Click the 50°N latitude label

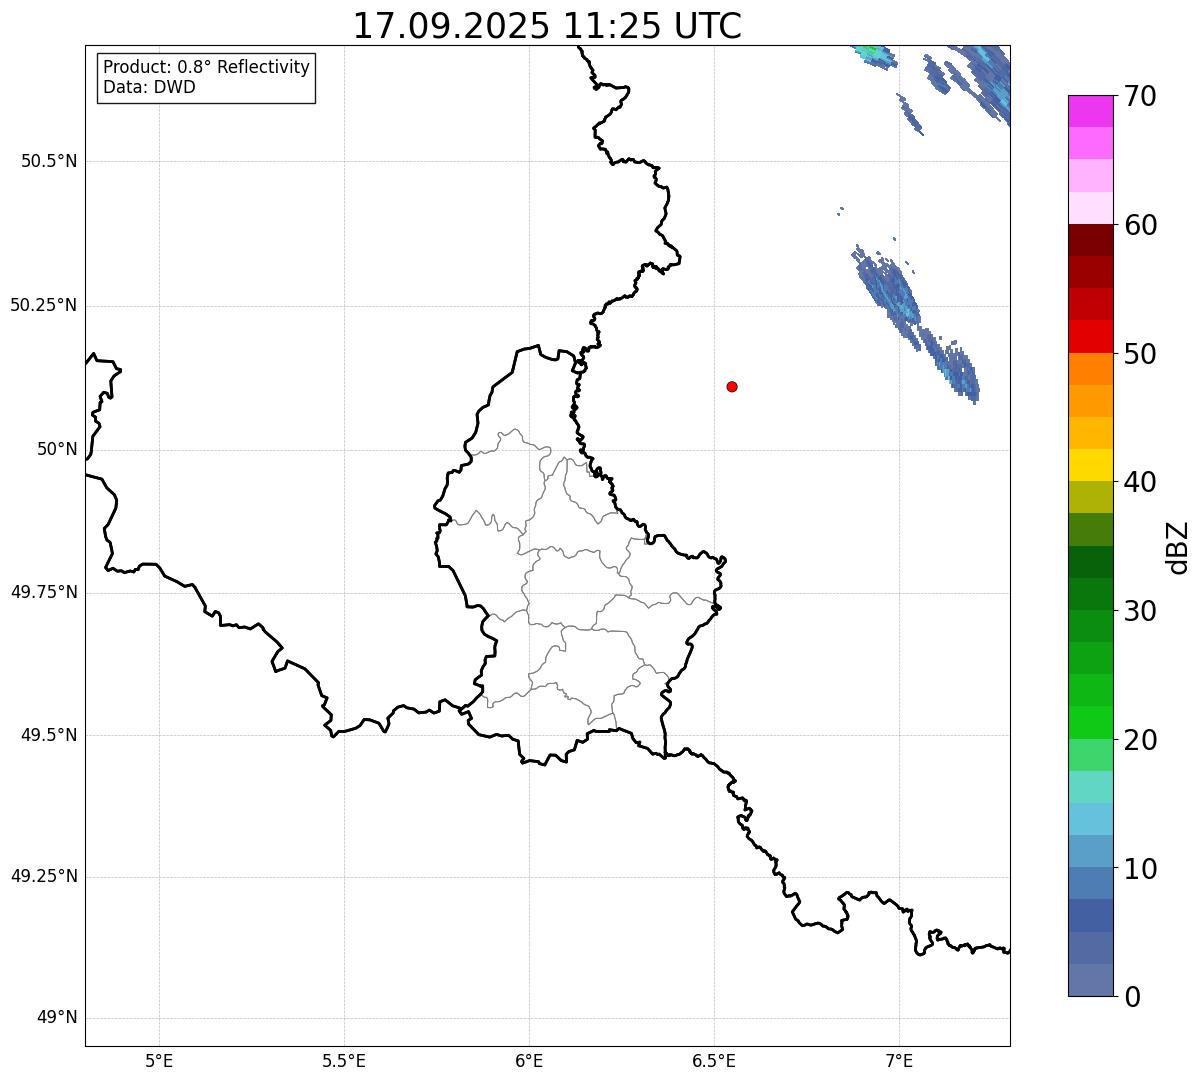click(57, 449)
